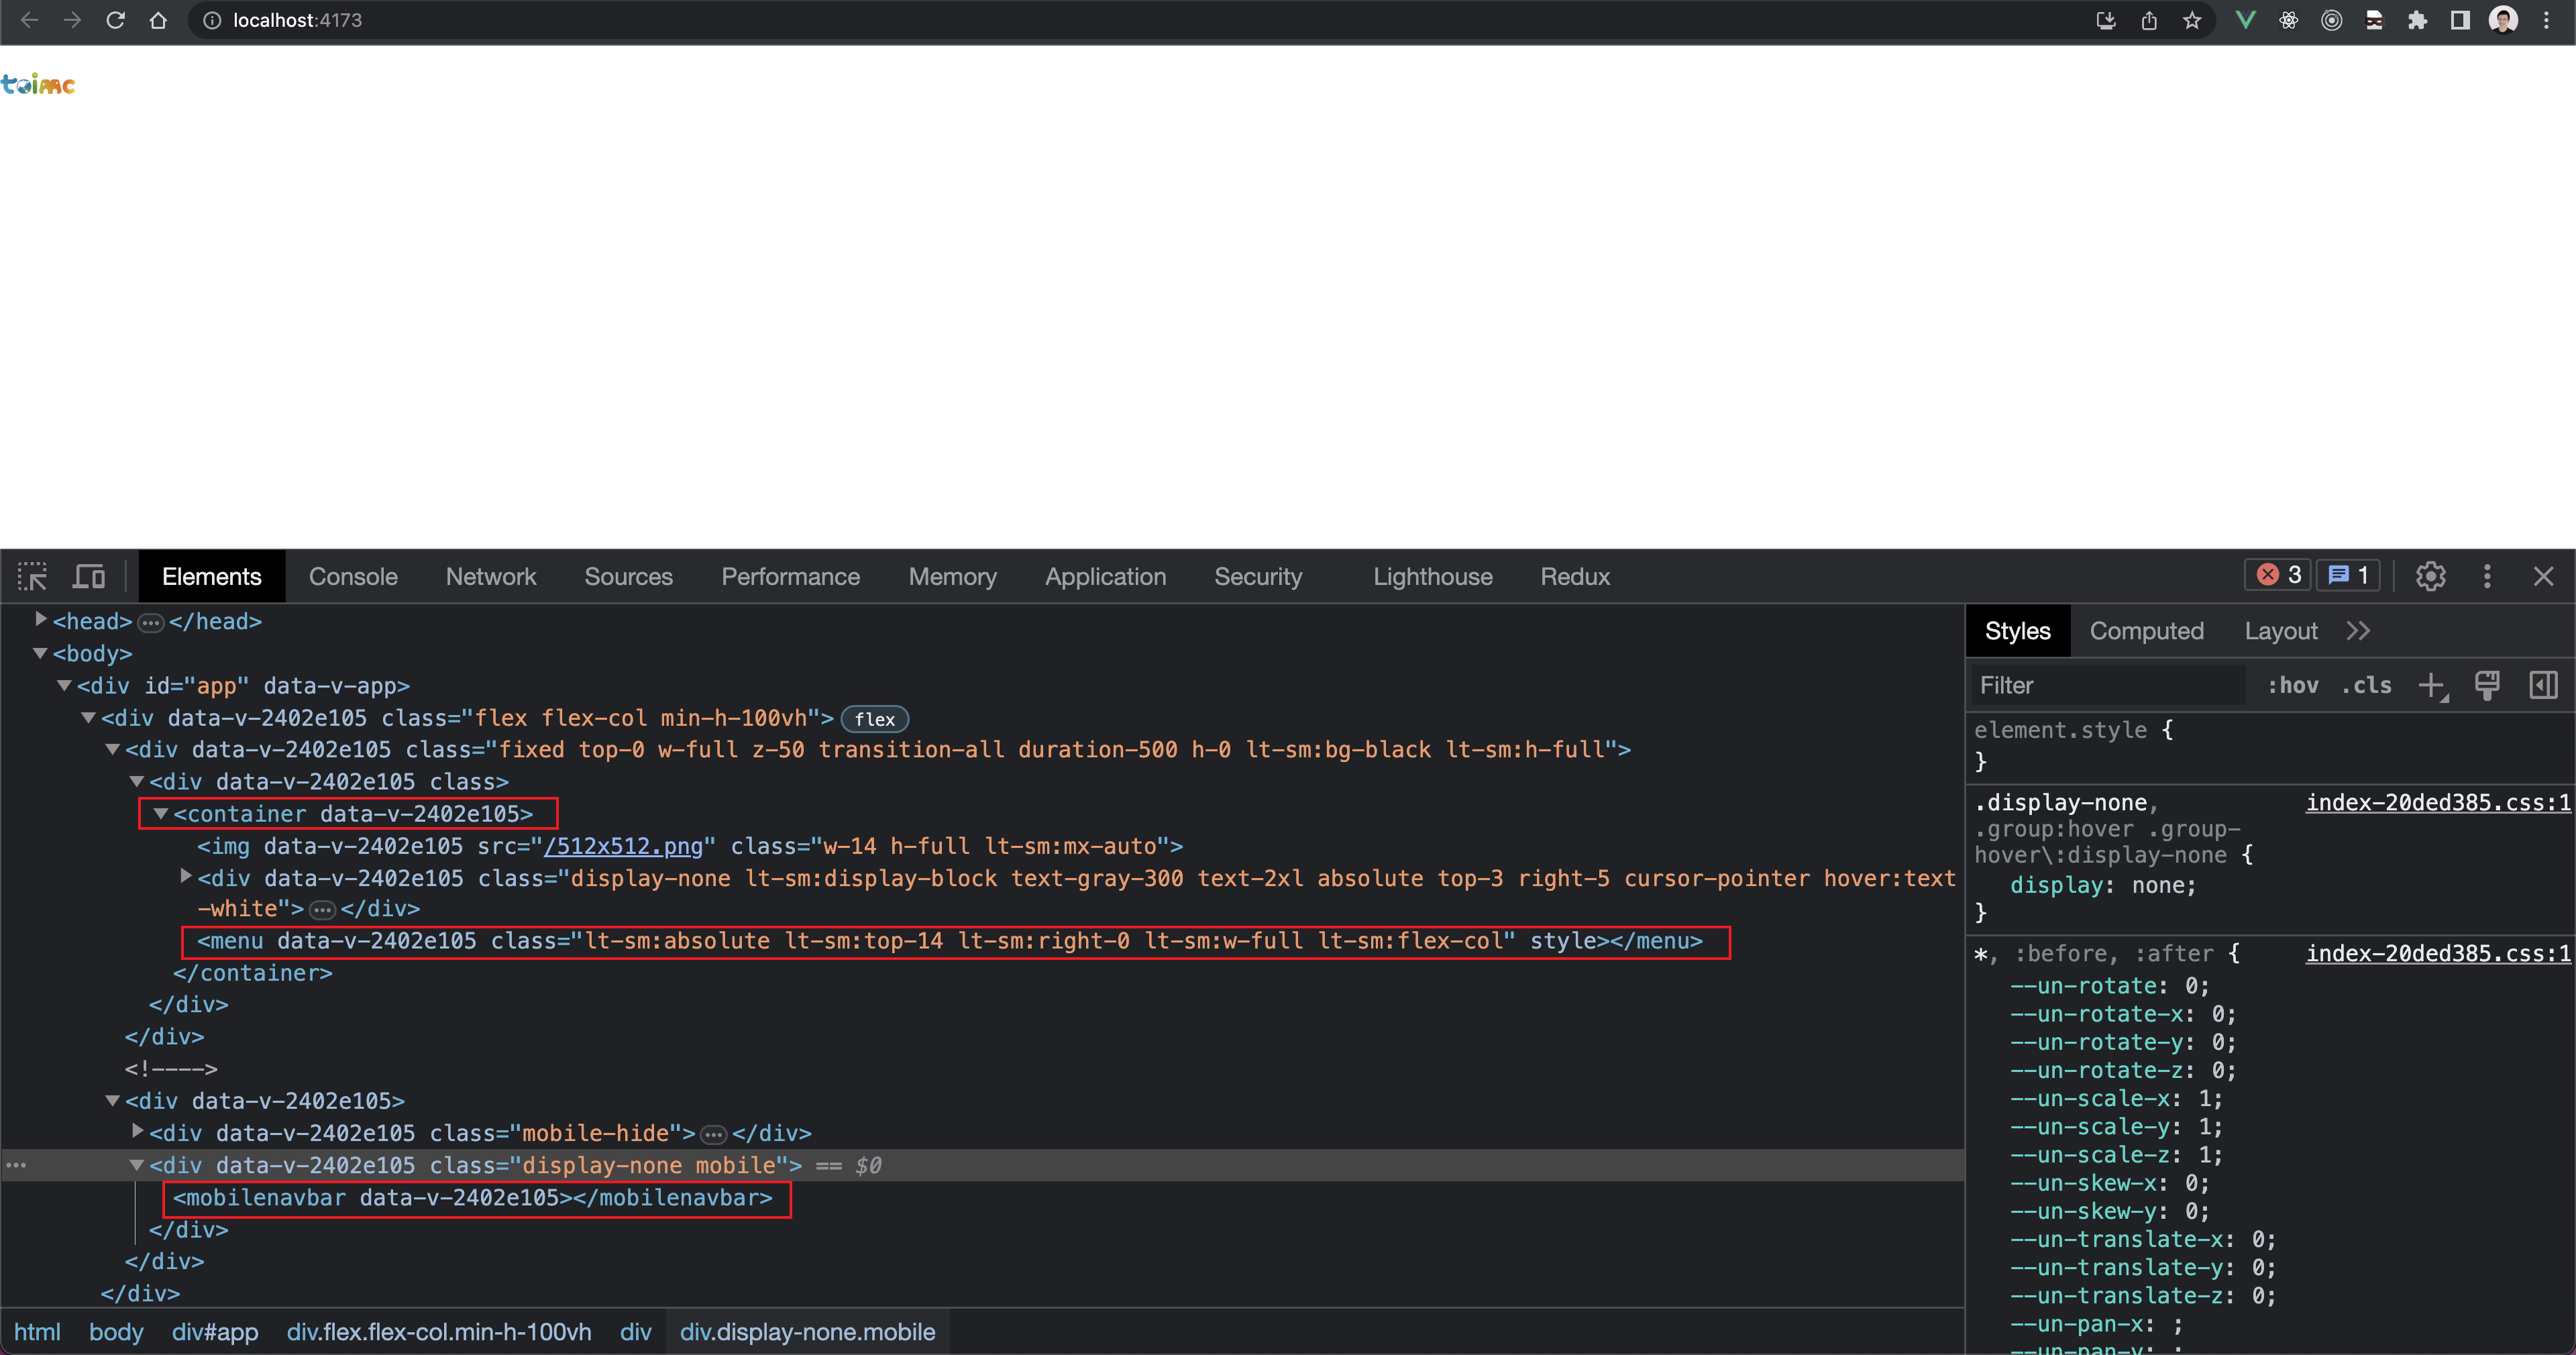Activate the inspect element picker icon
The width and height of the screenshot is (2576, 1355).
(32, 577)
